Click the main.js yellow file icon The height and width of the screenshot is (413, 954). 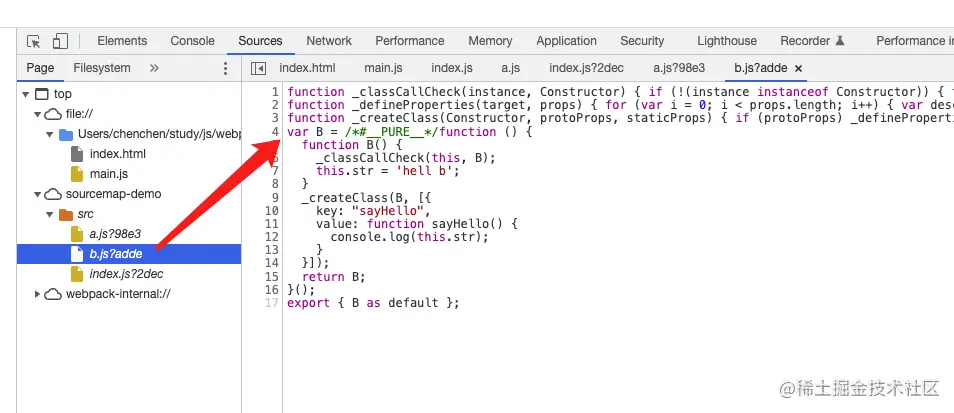tap(77, 174)
